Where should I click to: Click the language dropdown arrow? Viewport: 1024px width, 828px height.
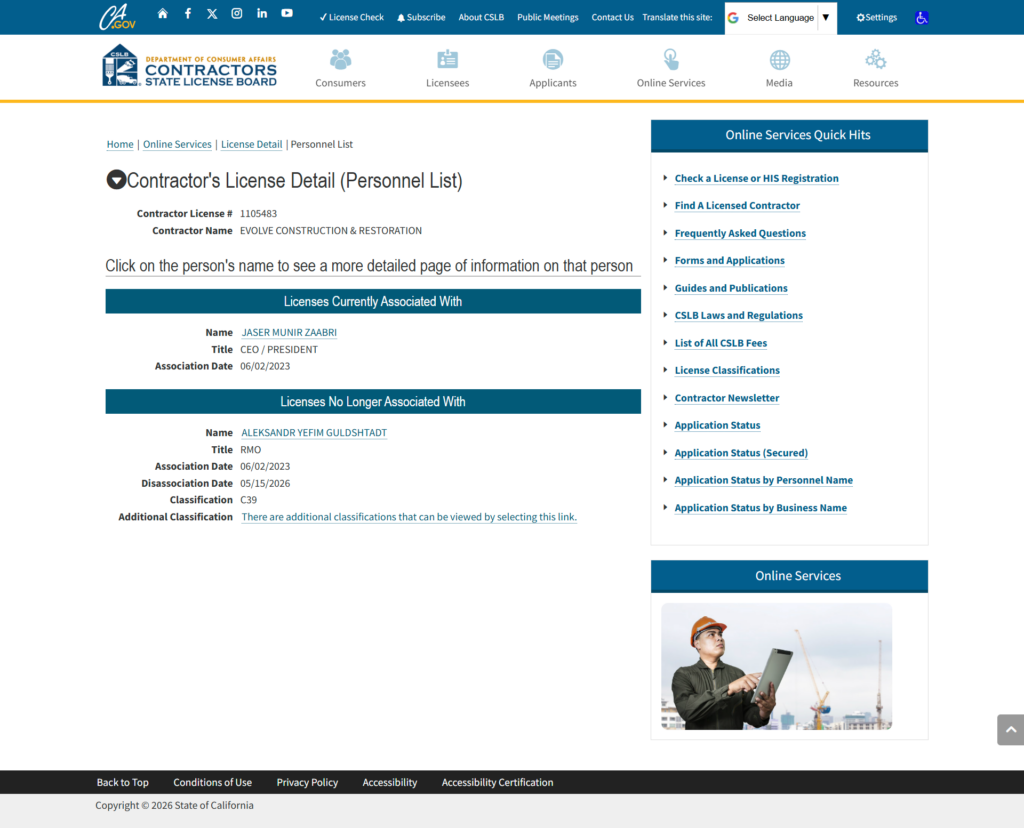(x=825, y=18)
